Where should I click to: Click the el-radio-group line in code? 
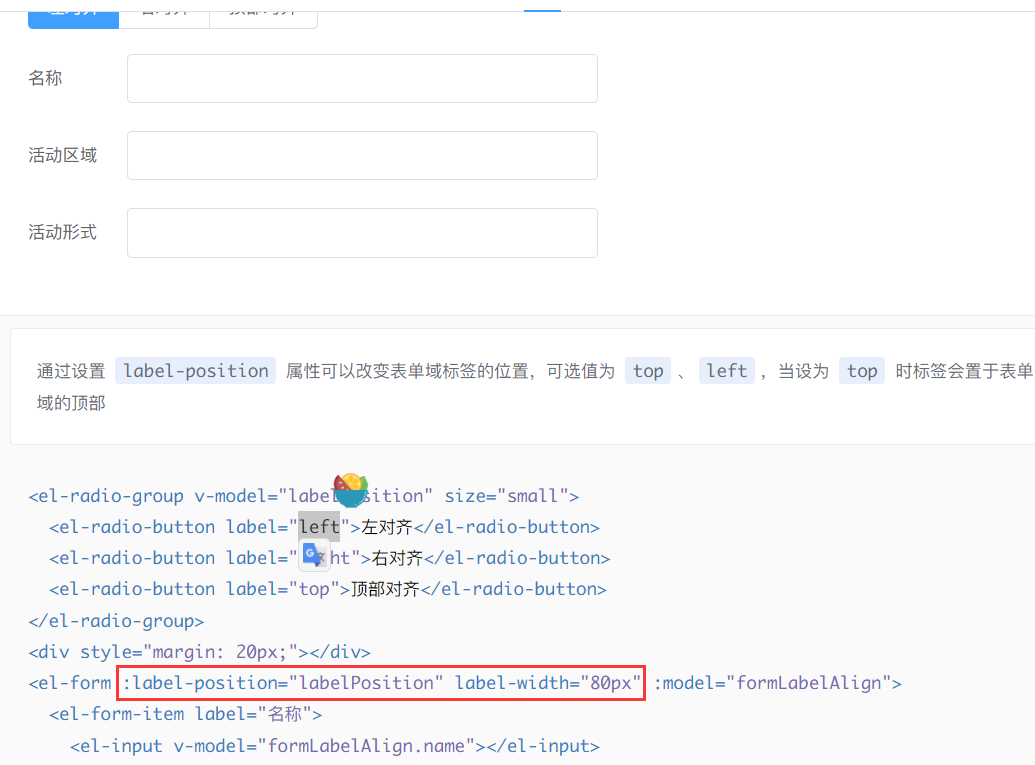pos(107,495)
